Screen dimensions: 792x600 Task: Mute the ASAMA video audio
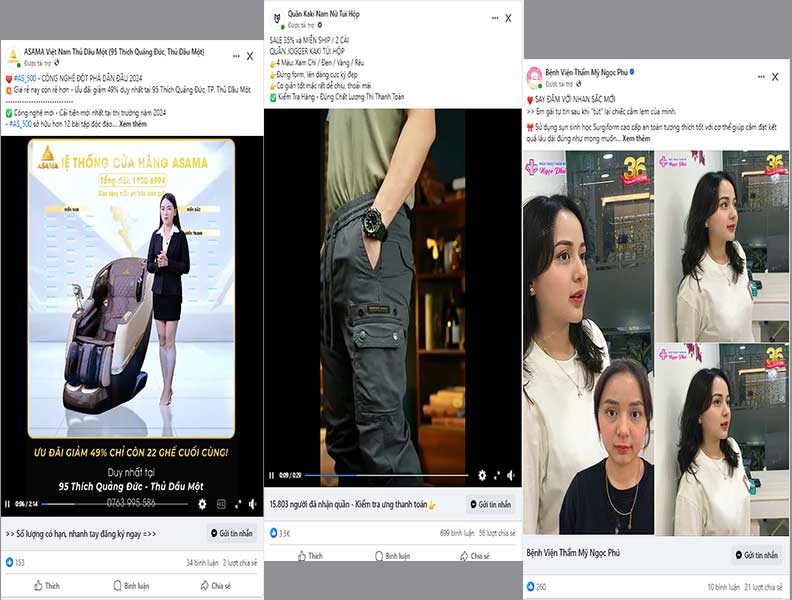(252, 505)
